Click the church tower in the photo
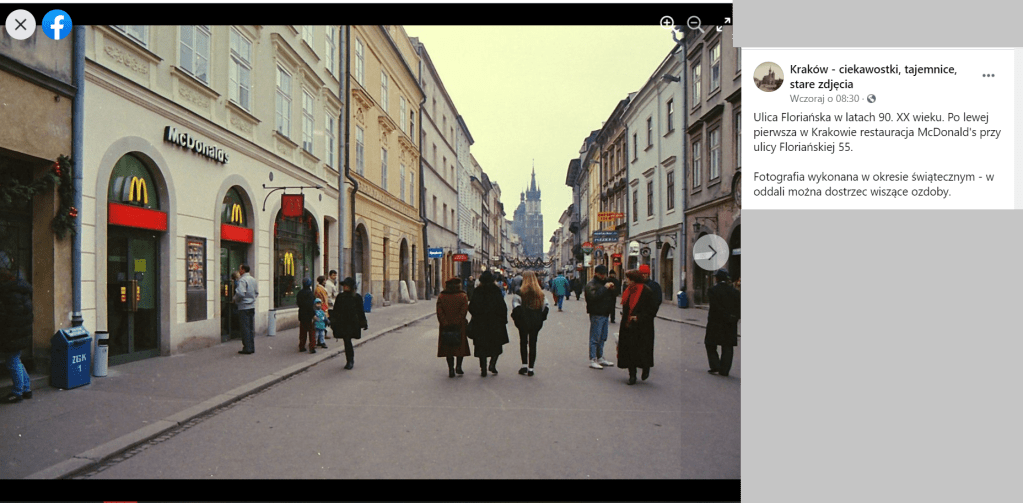1023x503 pixels. (531, 210)
